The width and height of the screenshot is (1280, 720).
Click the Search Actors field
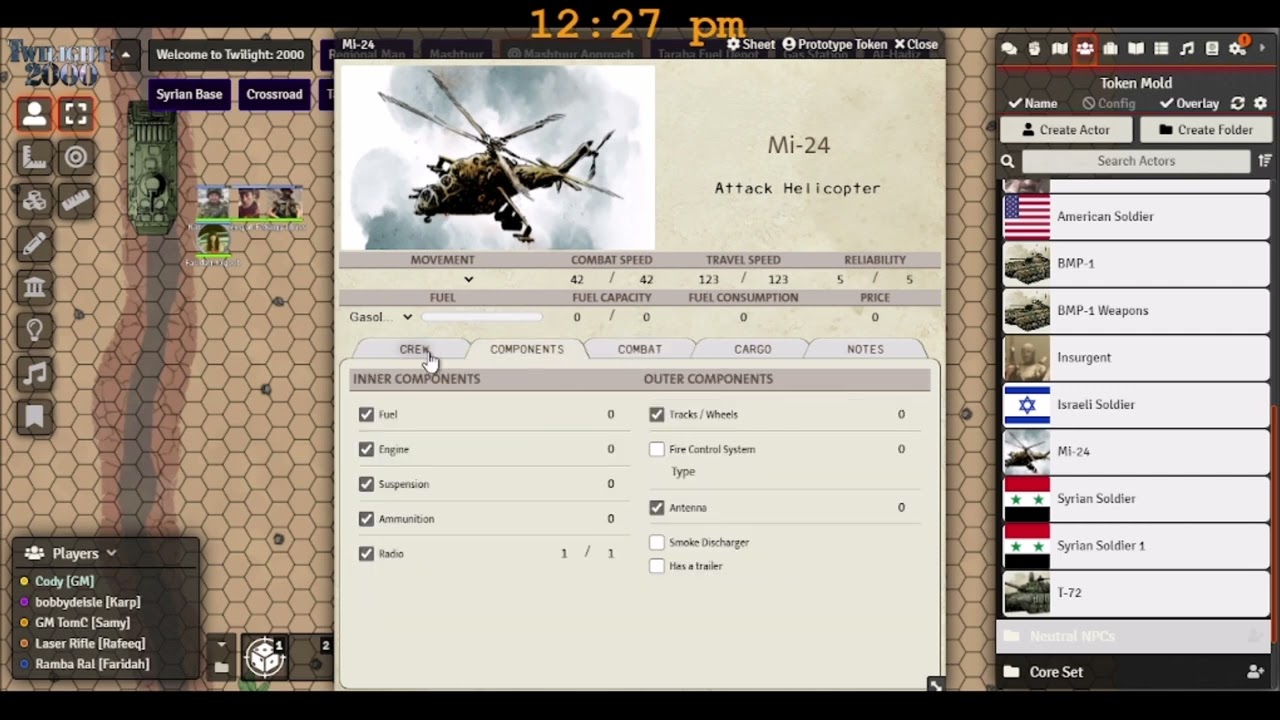tap(1136, 161)
